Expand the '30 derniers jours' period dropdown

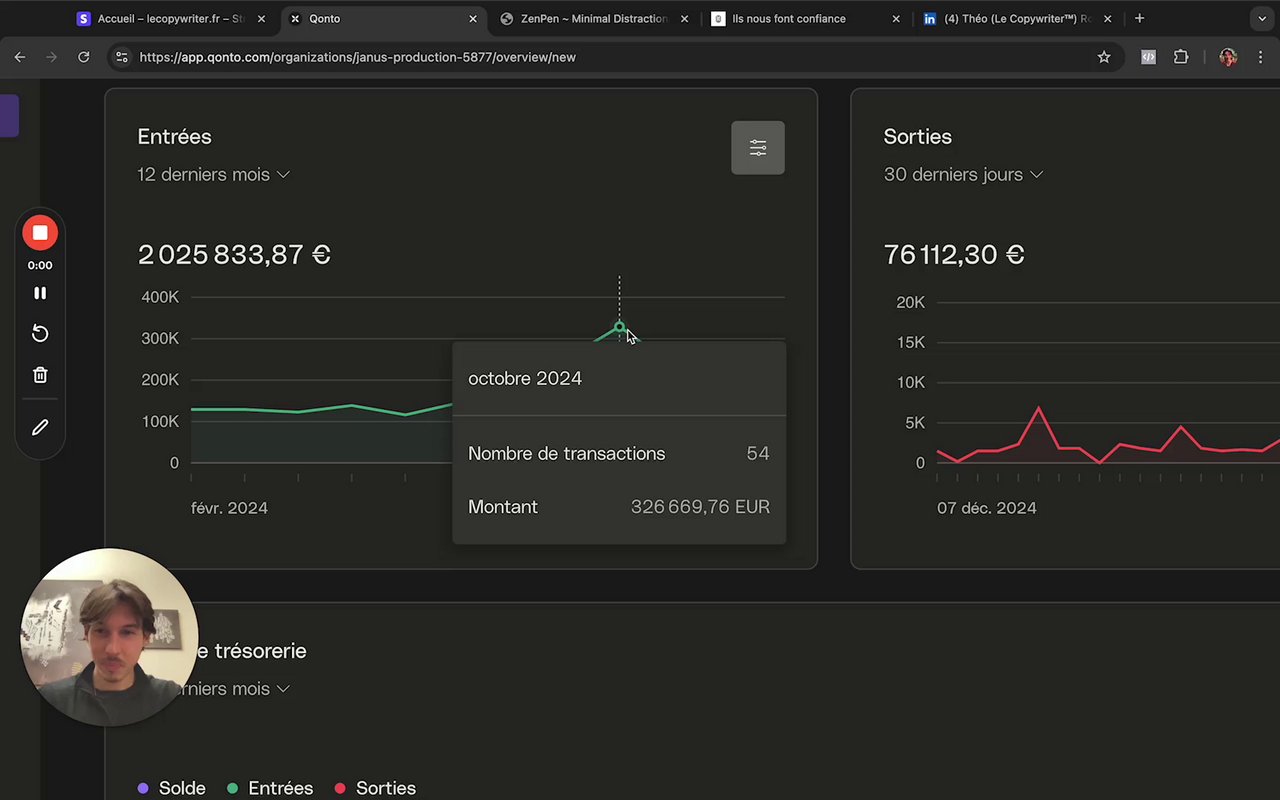[963, 174]
